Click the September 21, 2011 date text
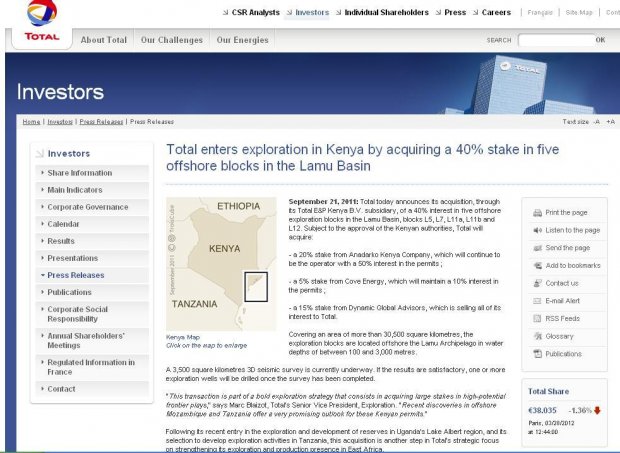 (323, 202)
